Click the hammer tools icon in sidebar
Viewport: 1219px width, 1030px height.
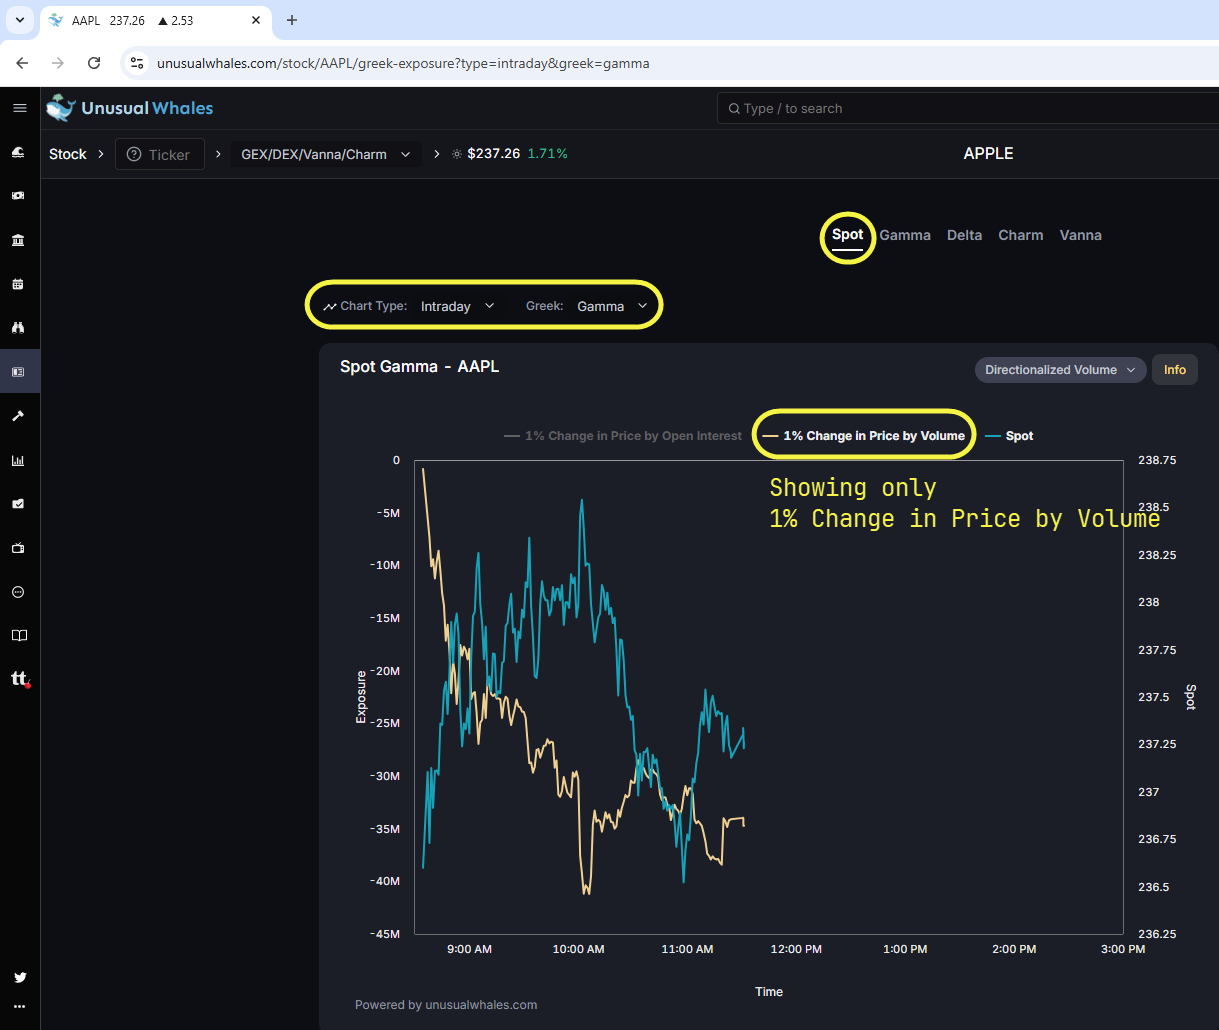18,416
